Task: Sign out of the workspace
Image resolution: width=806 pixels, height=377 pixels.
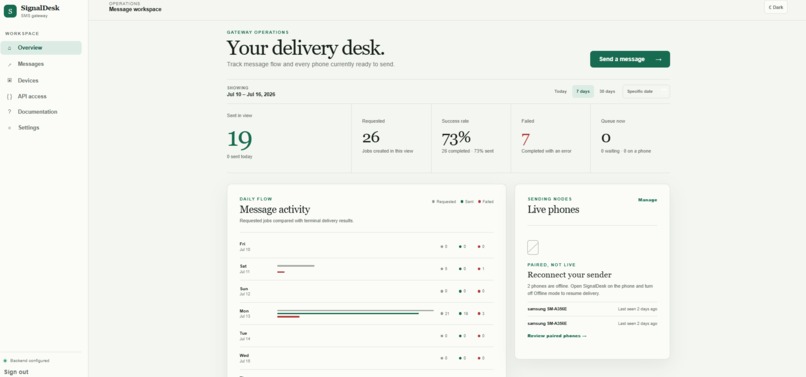Action: [16, 372]
